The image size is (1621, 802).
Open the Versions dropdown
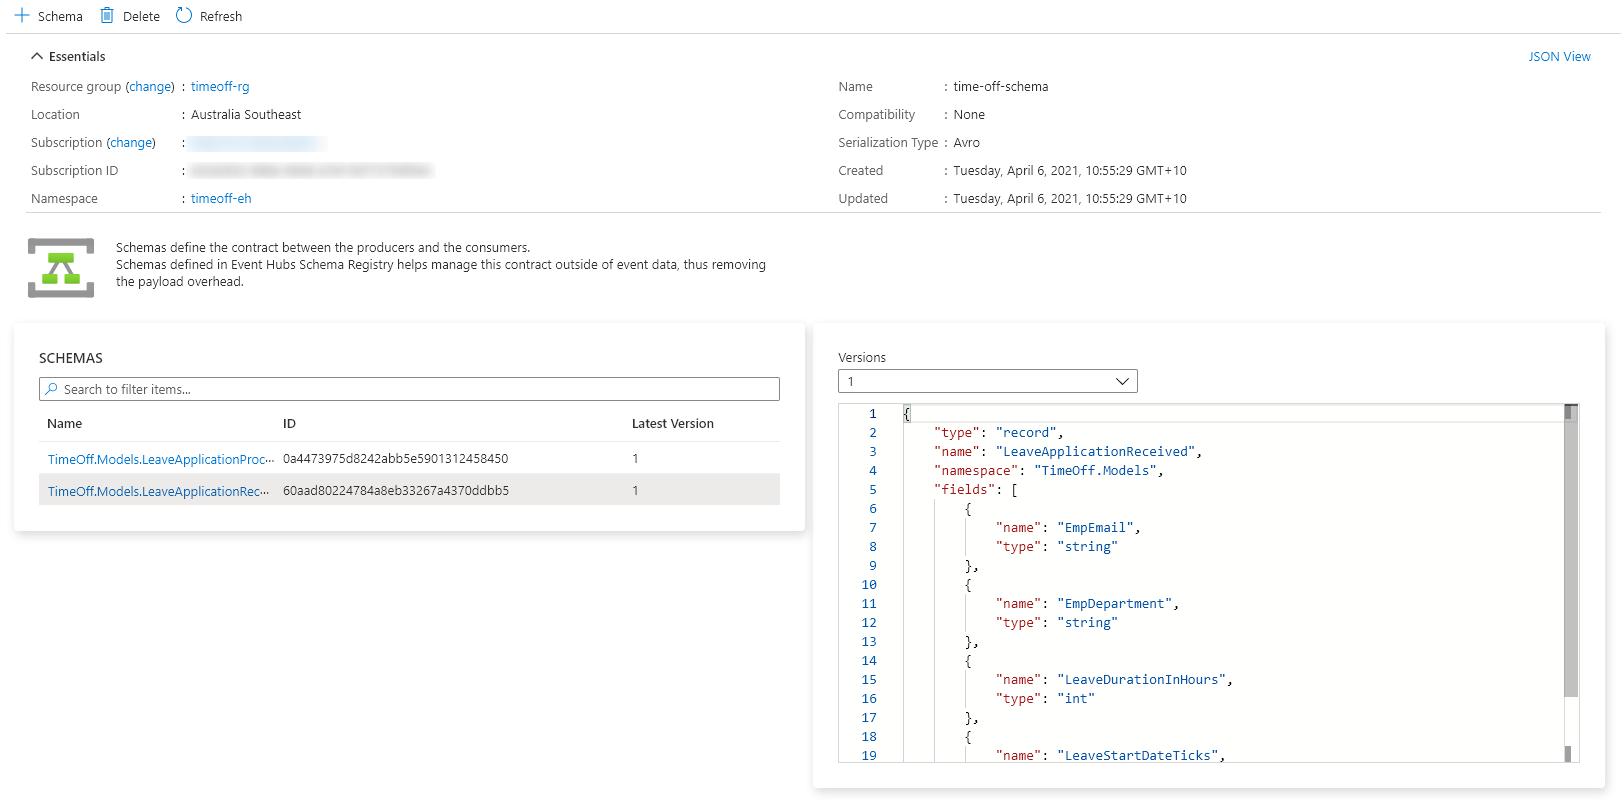987,381
